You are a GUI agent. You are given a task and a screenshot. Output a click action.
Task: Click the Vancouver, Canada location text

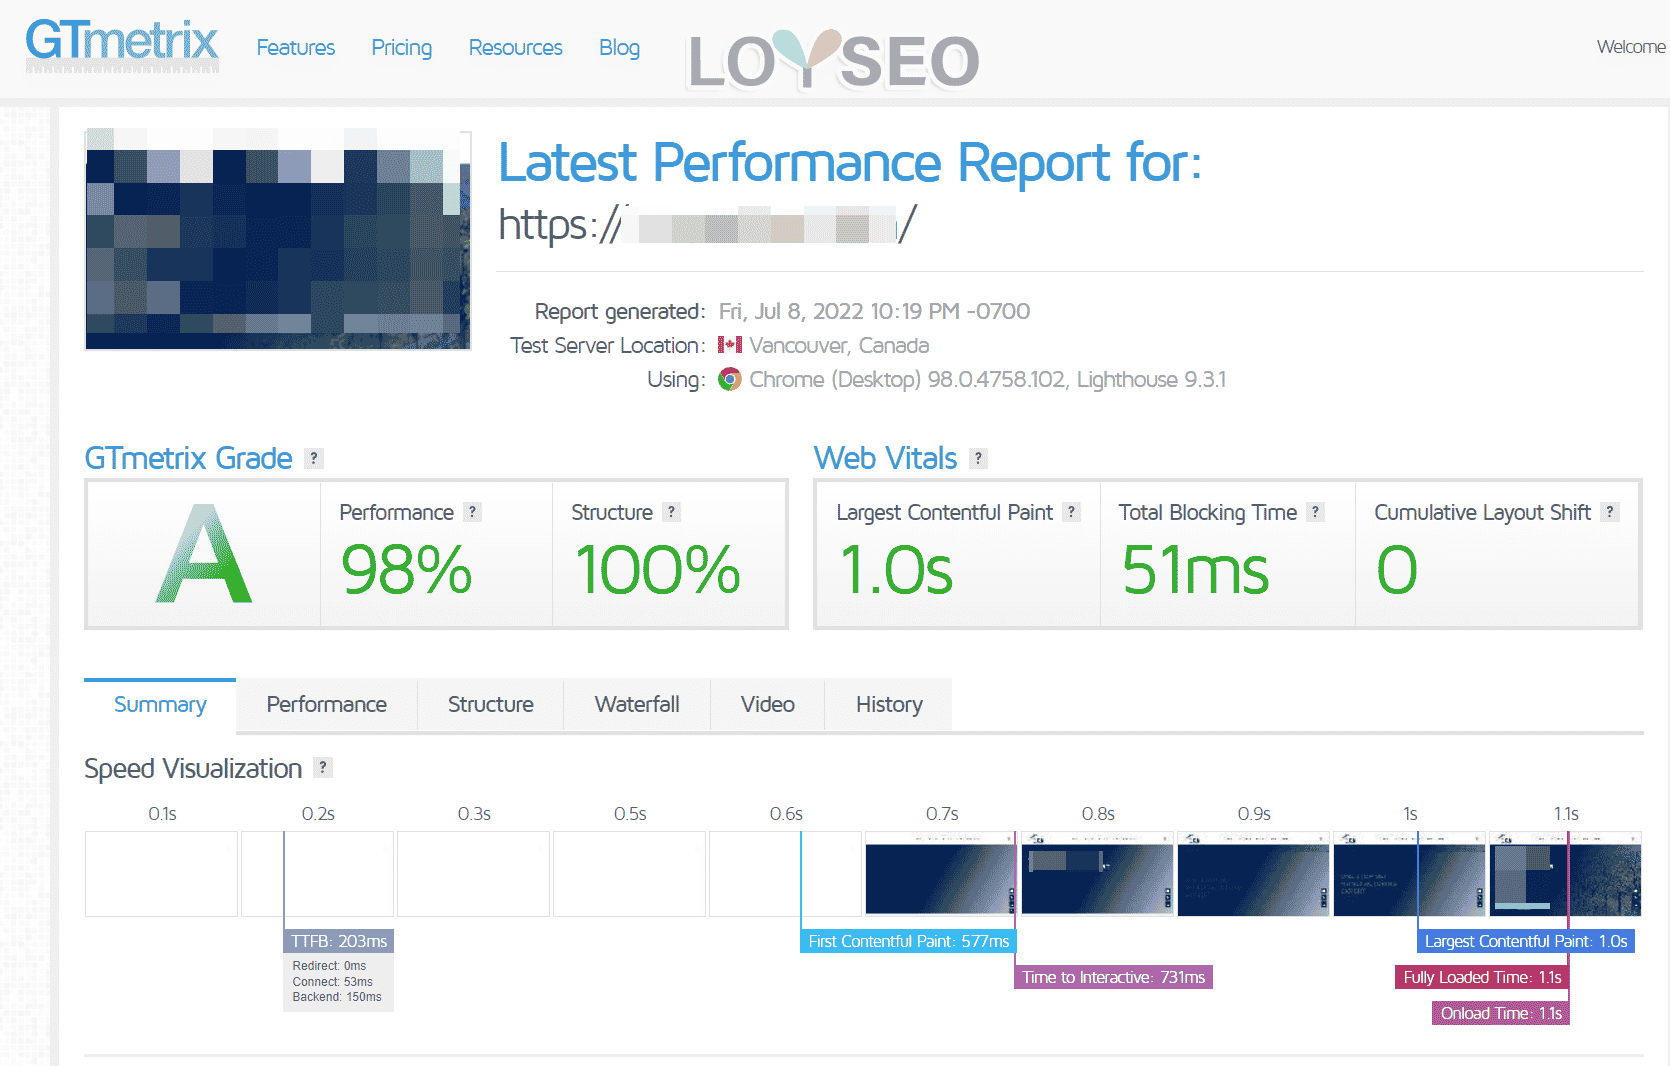839,345
